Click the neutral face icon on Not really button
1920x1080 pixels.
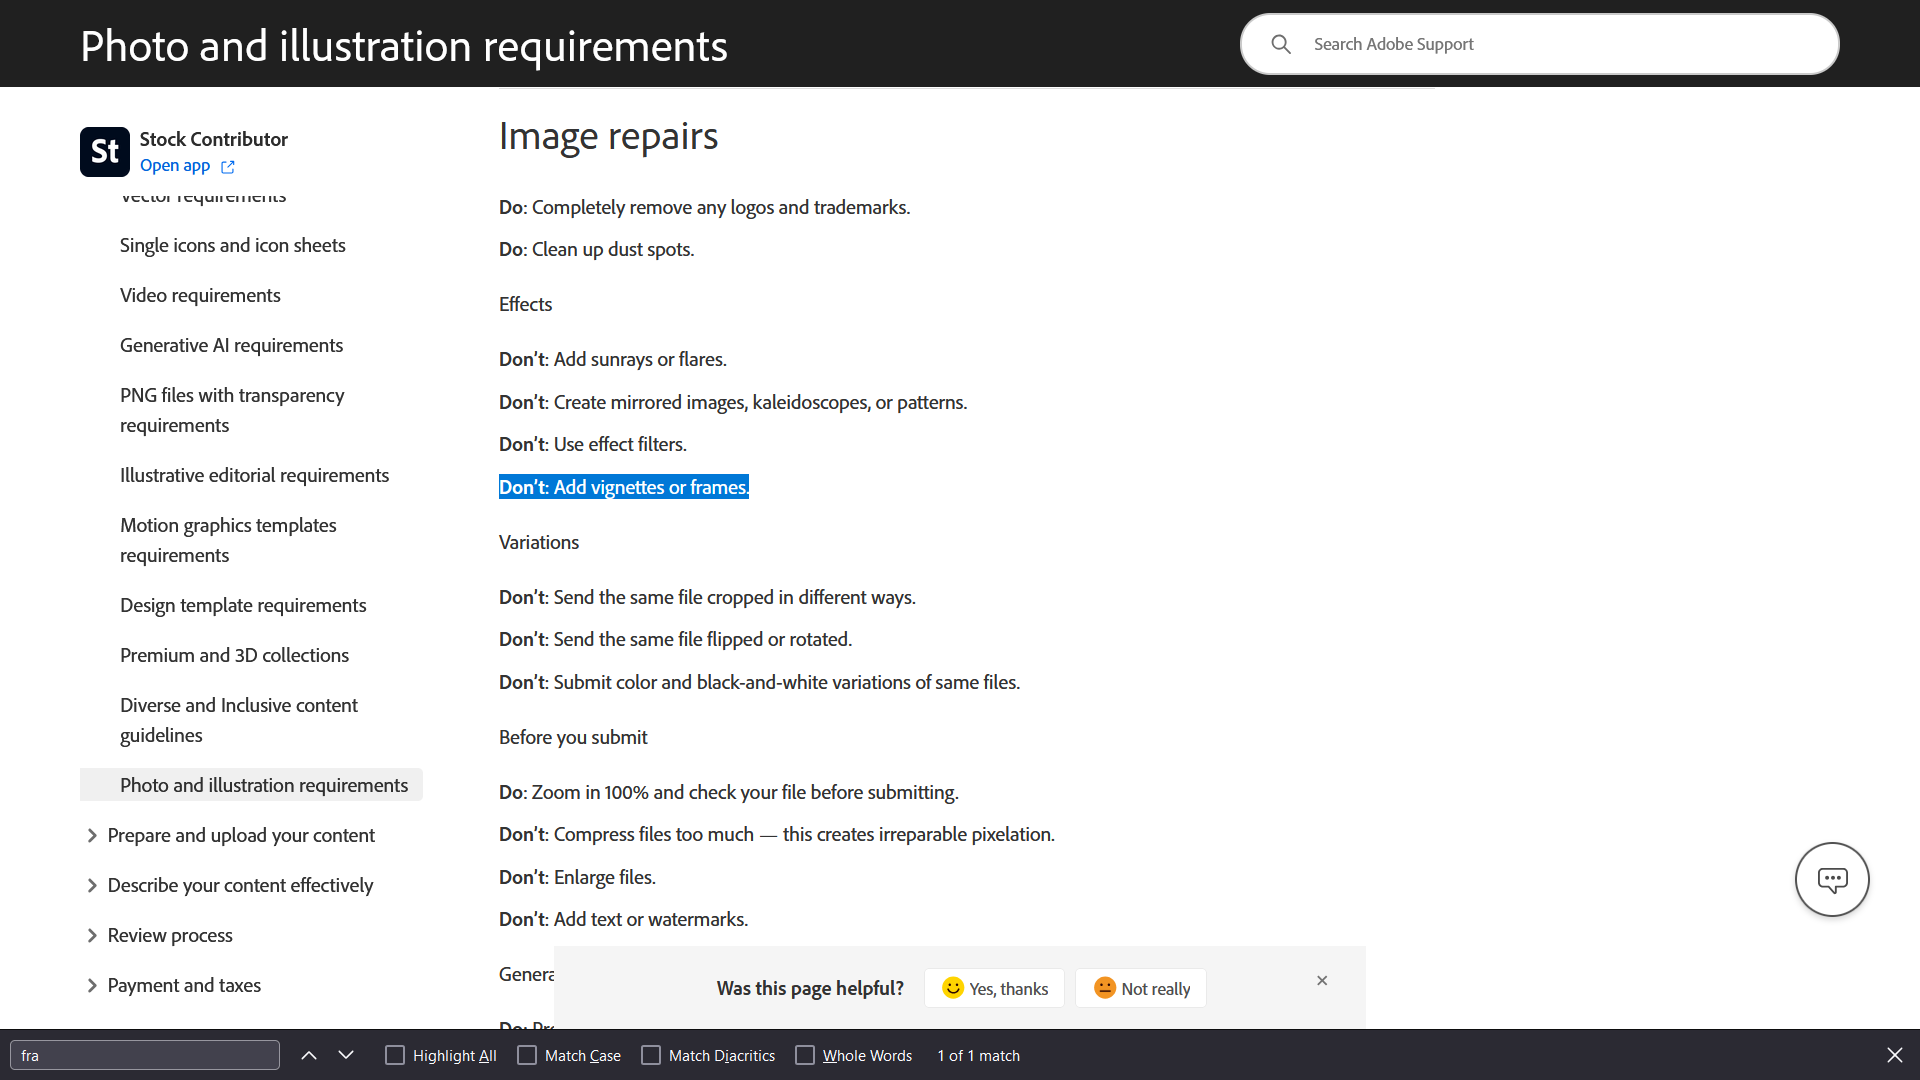(1105, 988)
